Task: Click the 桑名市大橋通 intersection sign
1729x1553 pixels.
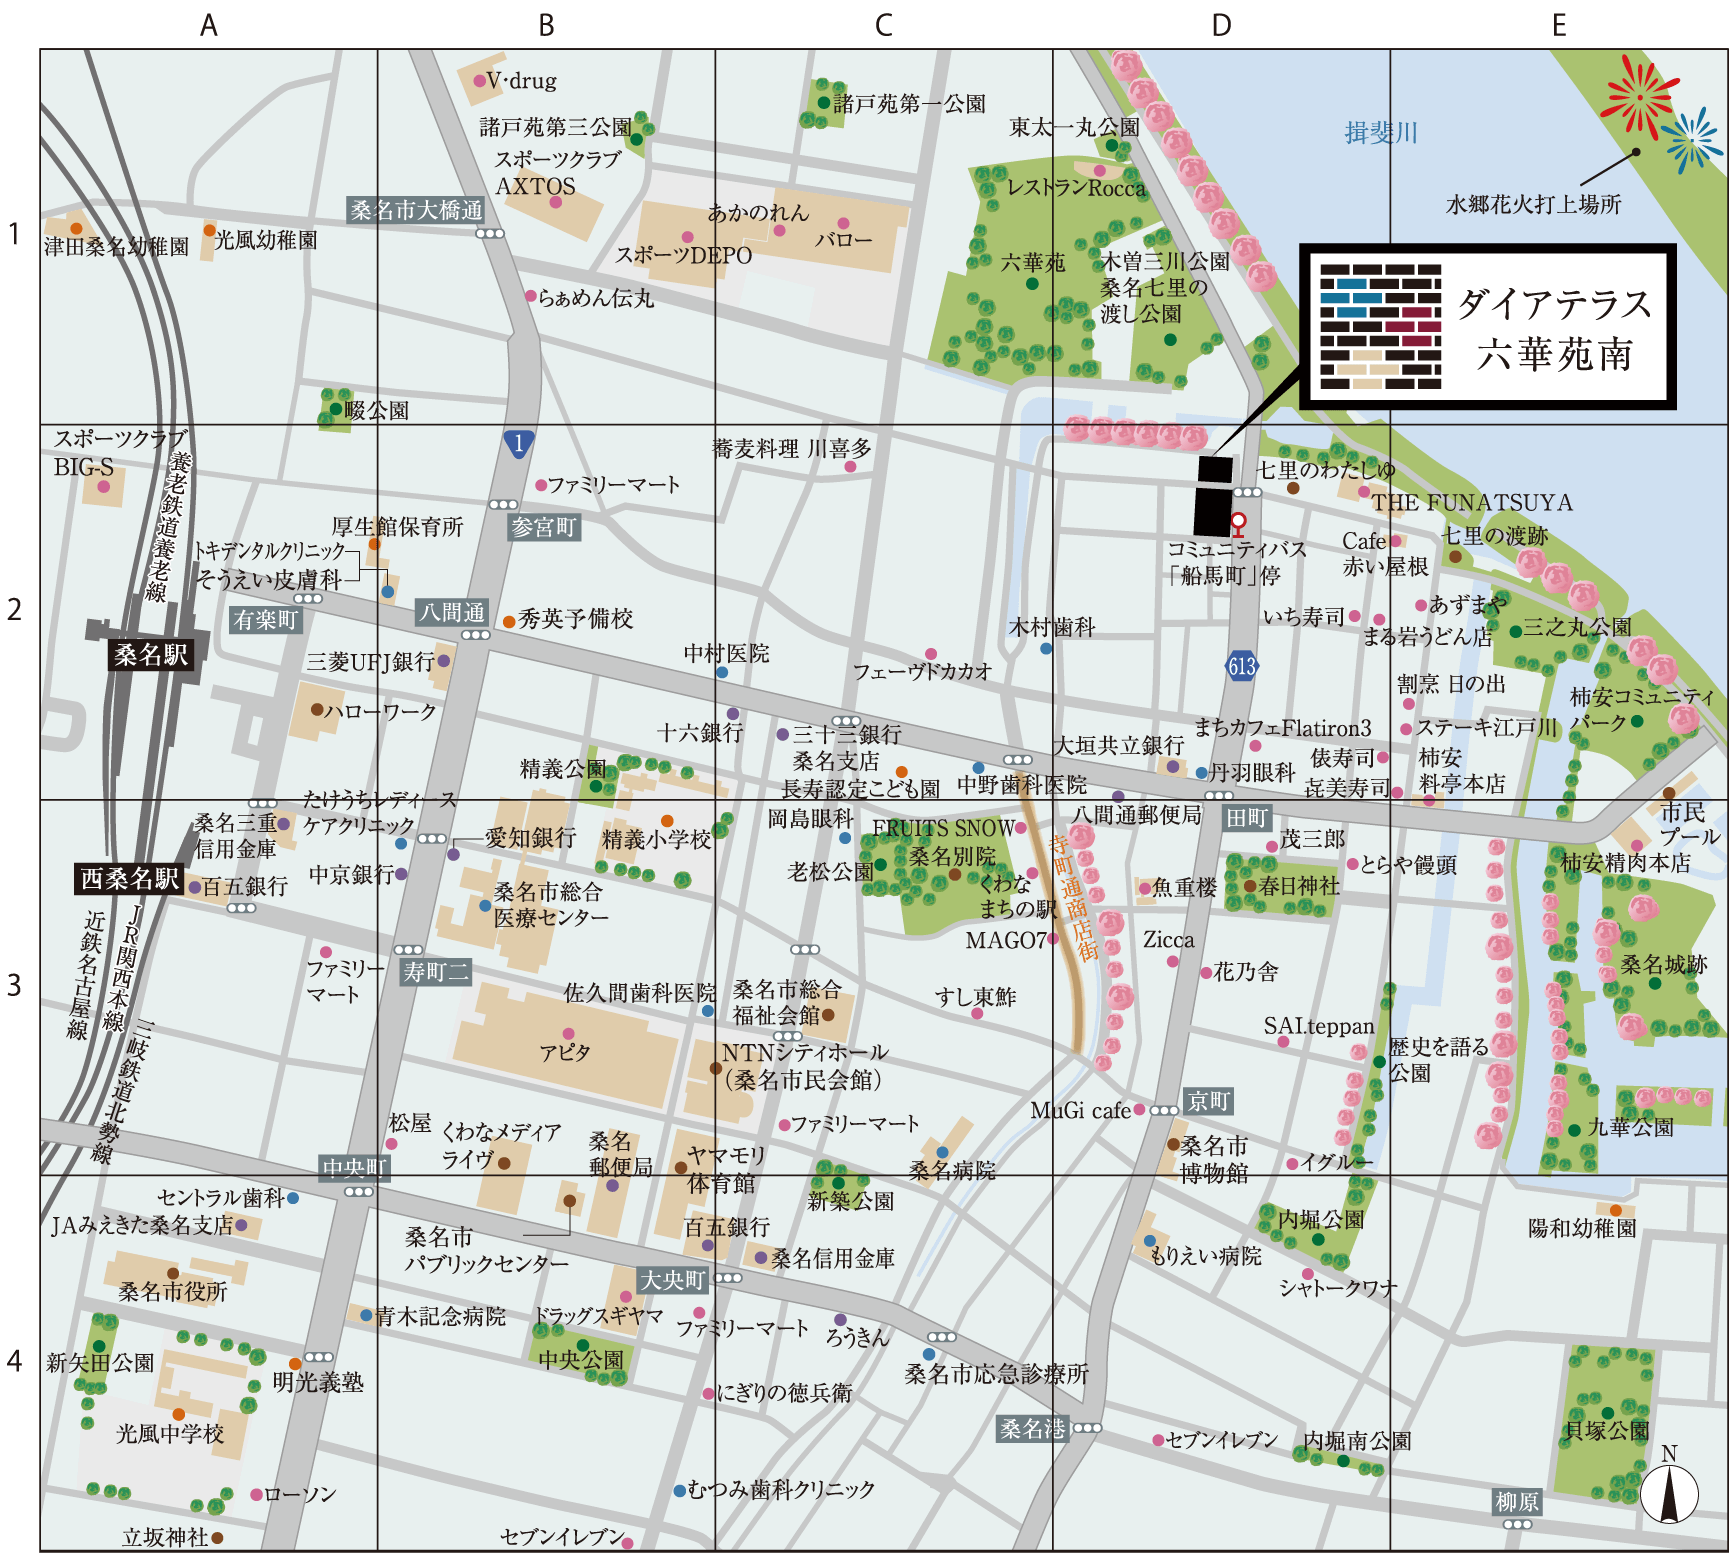Action: (x=416, y=210)
